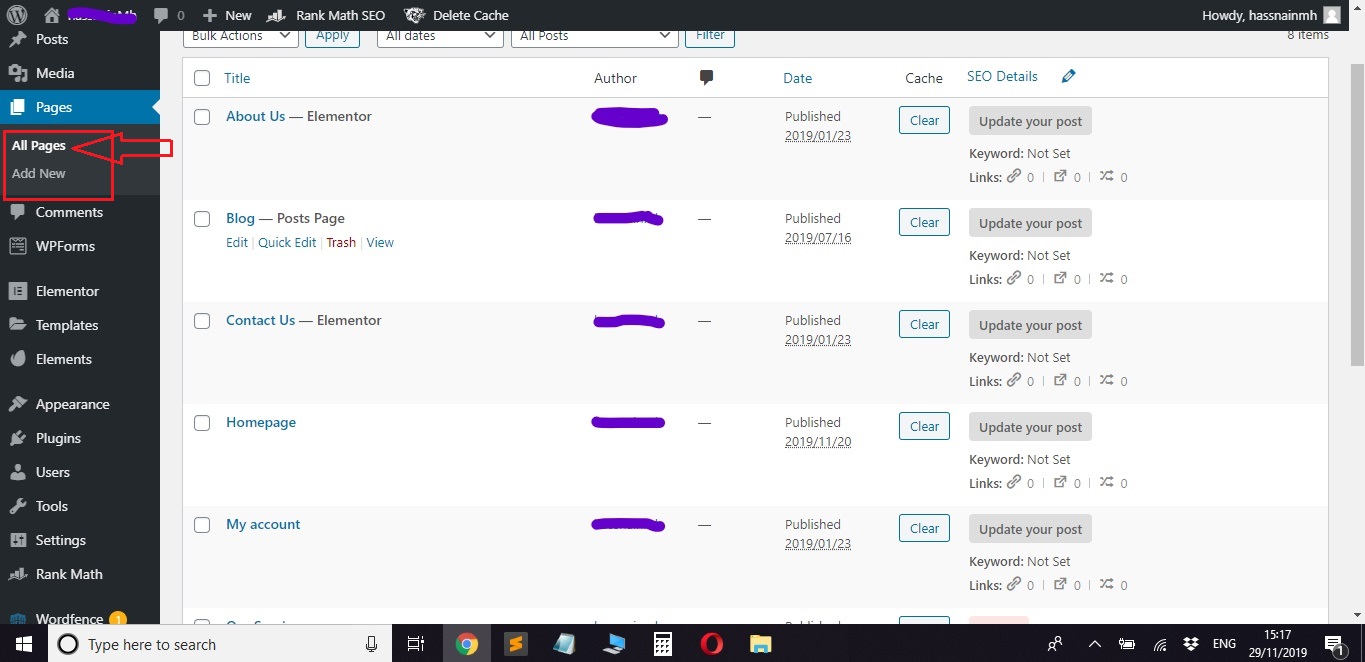
Task: Tick the select-all checkbox beside Title
Action: (202, 78)
